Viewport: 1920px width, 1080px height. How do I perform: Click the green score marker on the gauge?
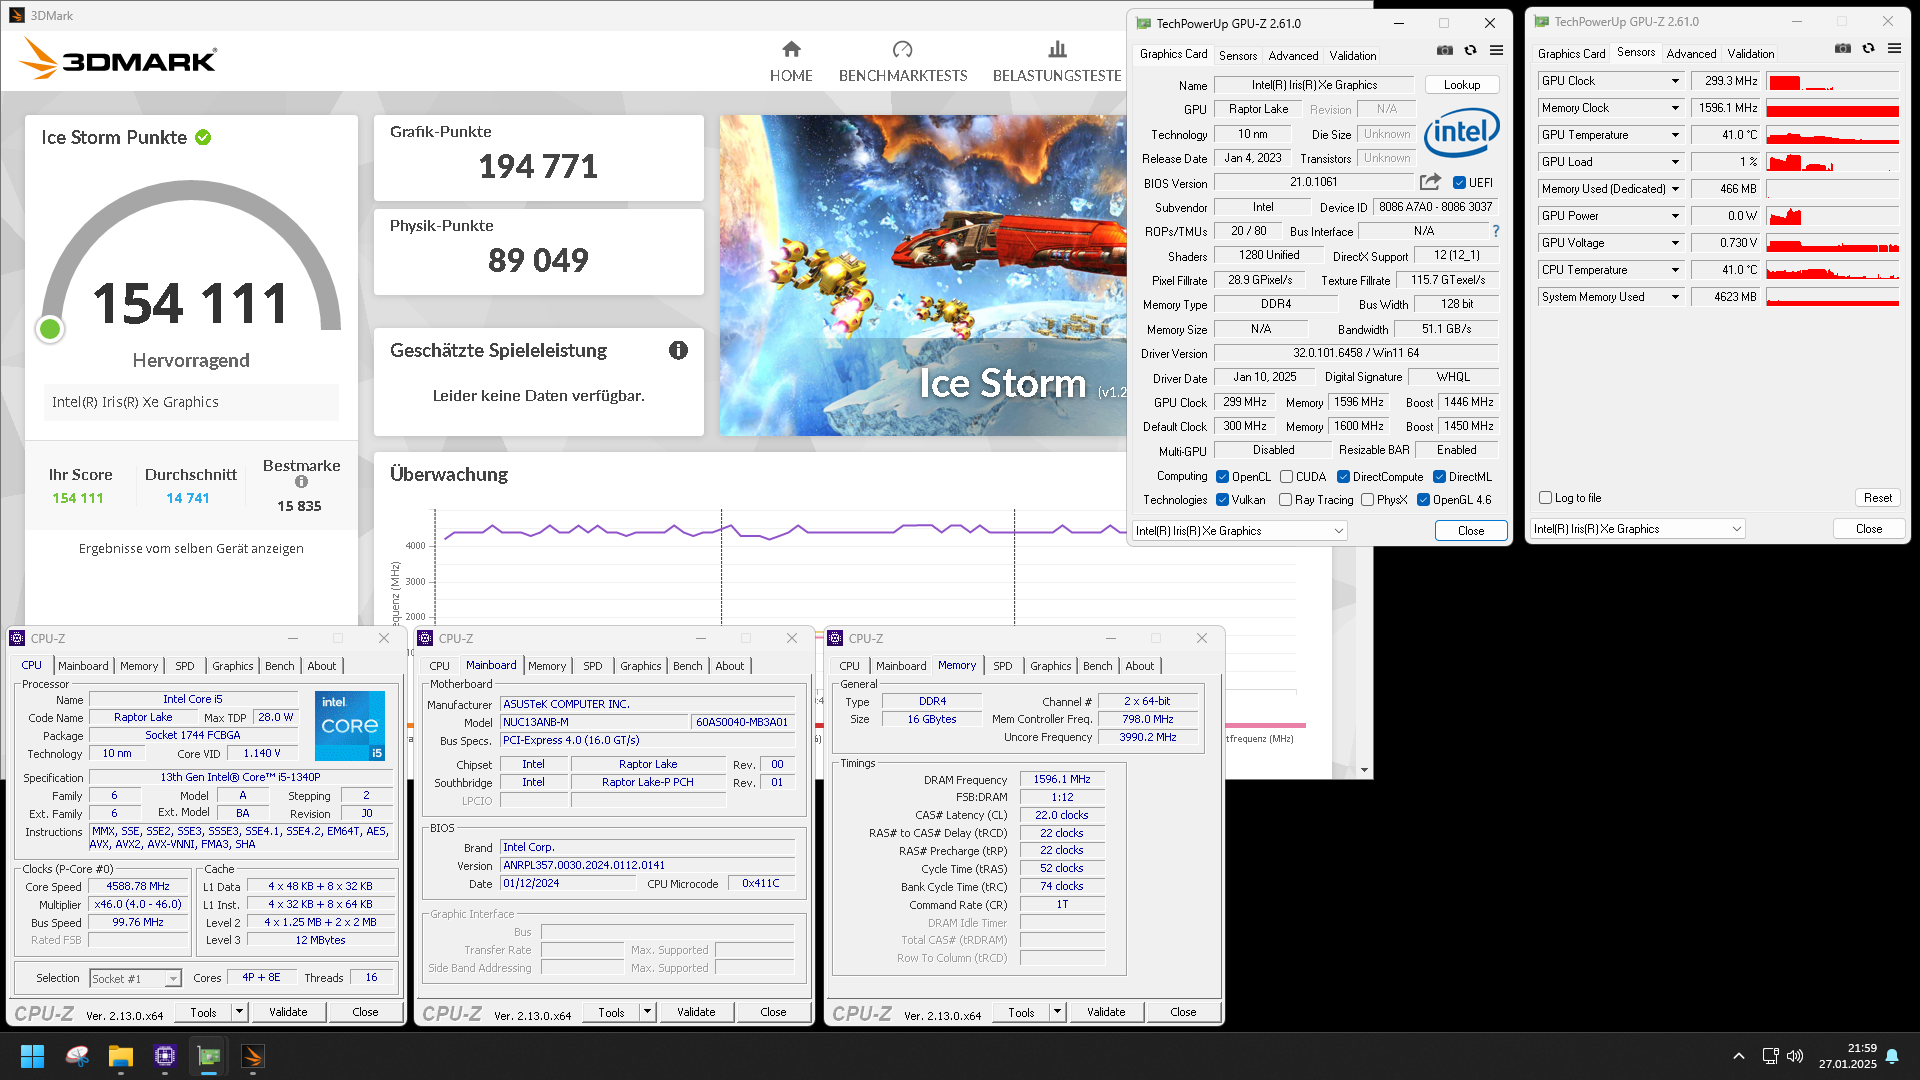pyautogui.click(x=50, y=329)
